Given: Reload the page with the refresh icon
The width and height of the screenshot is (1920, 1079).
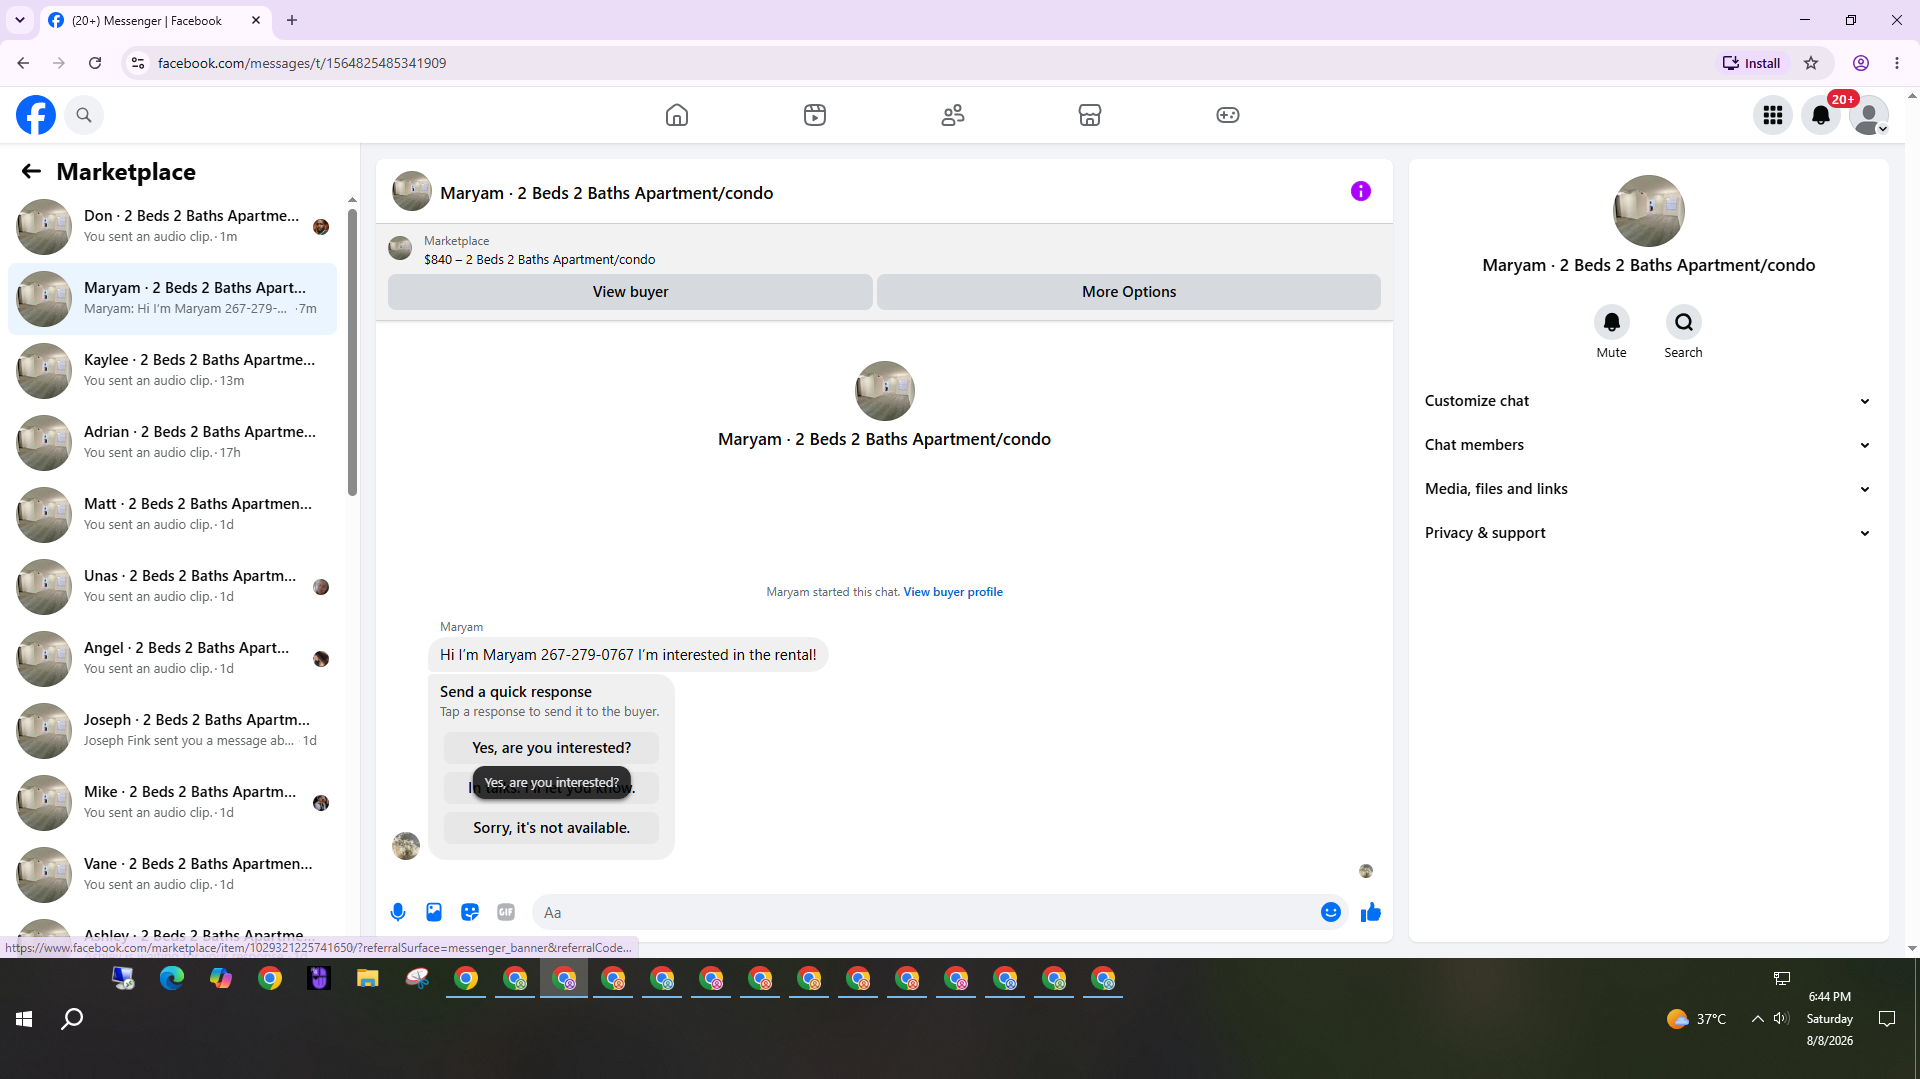Looking at the screenshot, I should pos(95,63).
